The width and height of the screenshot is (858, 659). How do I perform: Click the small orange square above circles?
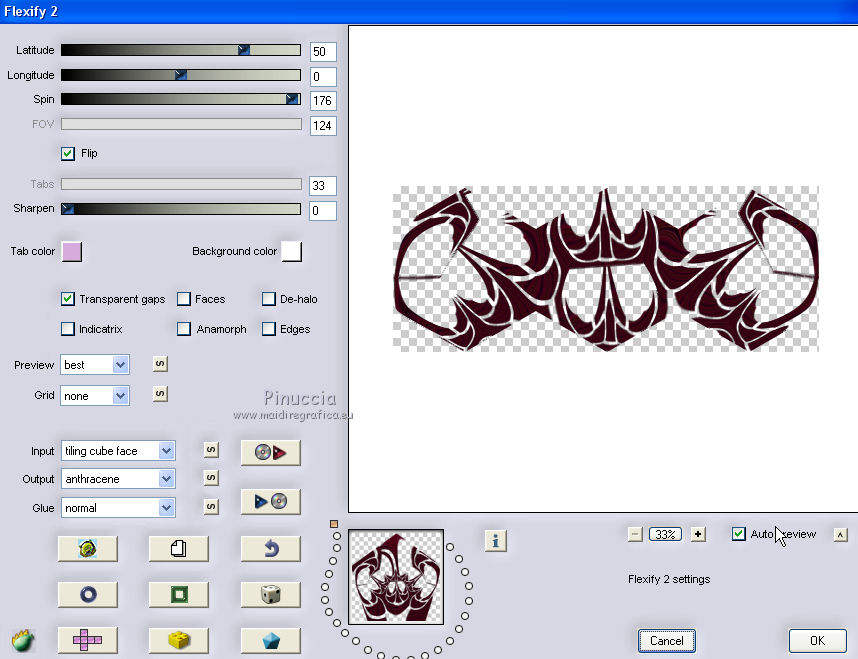pyautogui.click(x=334, y=524)
